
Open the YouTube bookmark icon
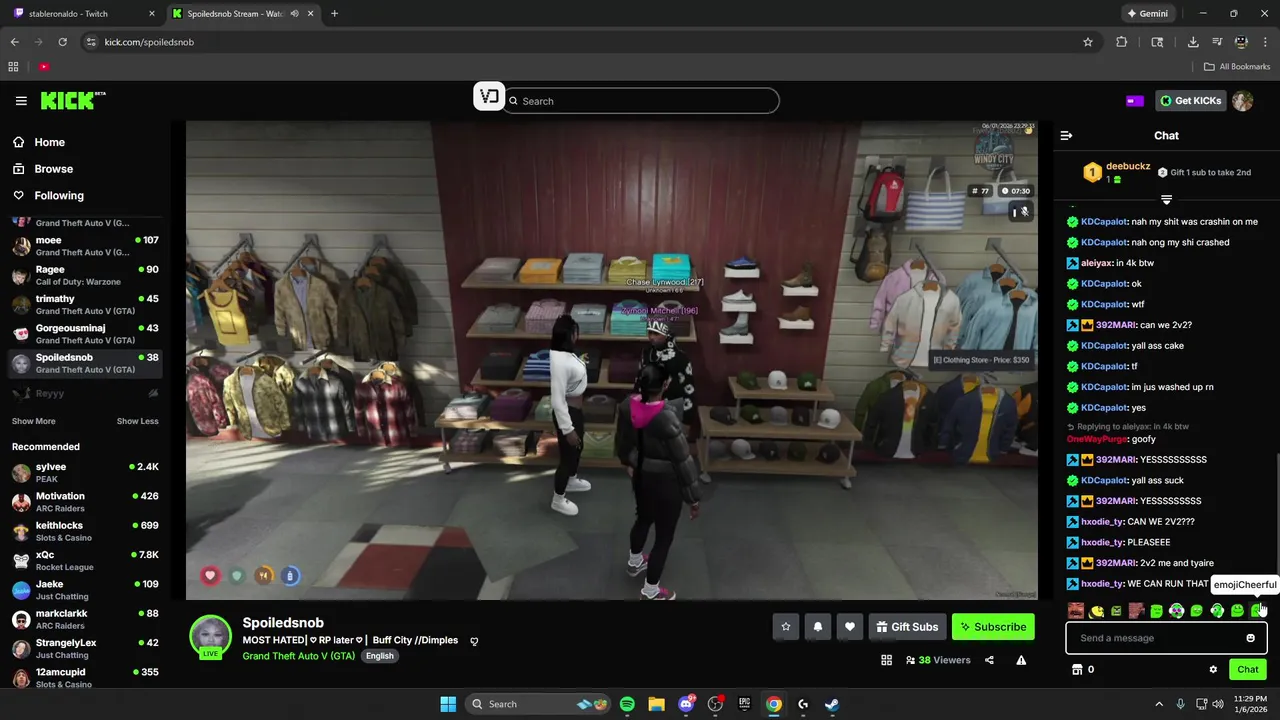[x=44, y=67]
